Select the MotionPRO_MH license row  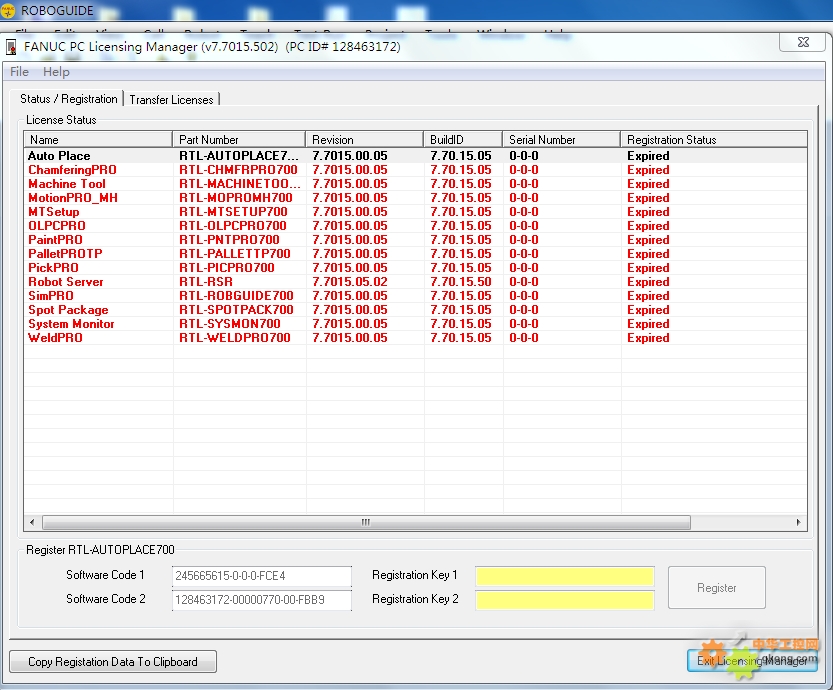click(x=415, y=198)
